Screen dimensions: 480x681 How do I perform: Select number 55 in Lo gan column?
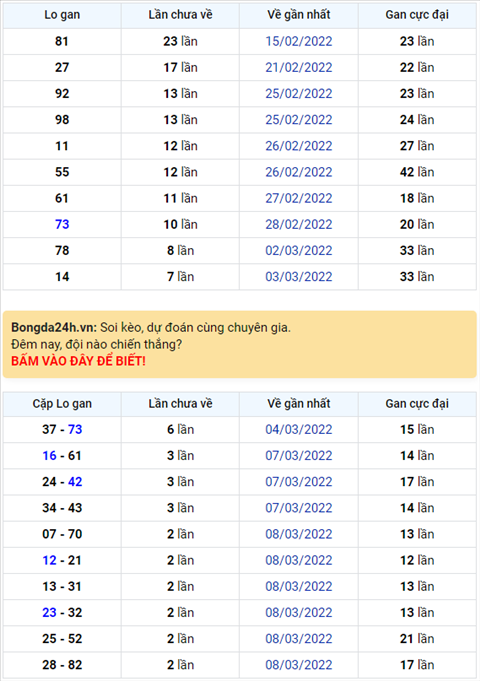[62, 172]
